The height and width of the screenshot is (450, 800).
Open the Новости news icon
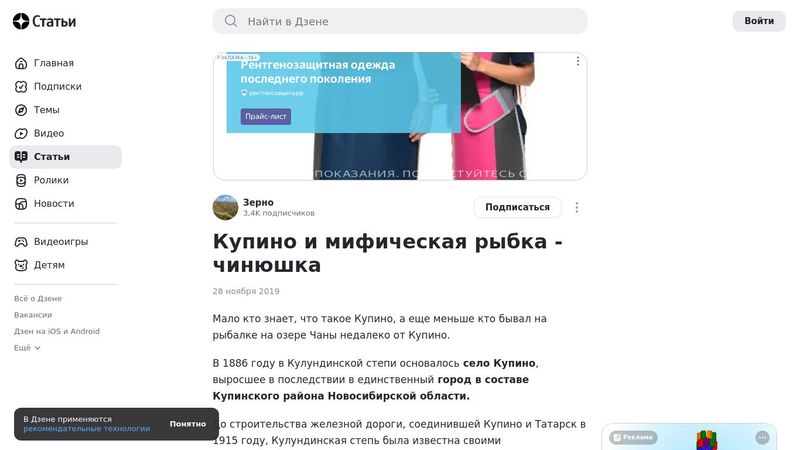[21, 204]
